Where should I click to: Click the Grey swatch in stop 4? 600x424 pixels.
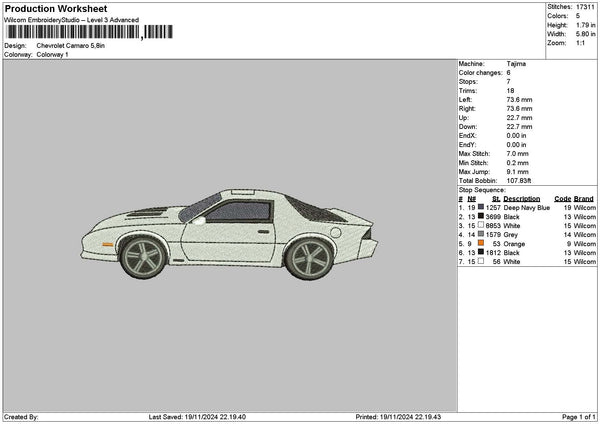click(x=482, y=234)
